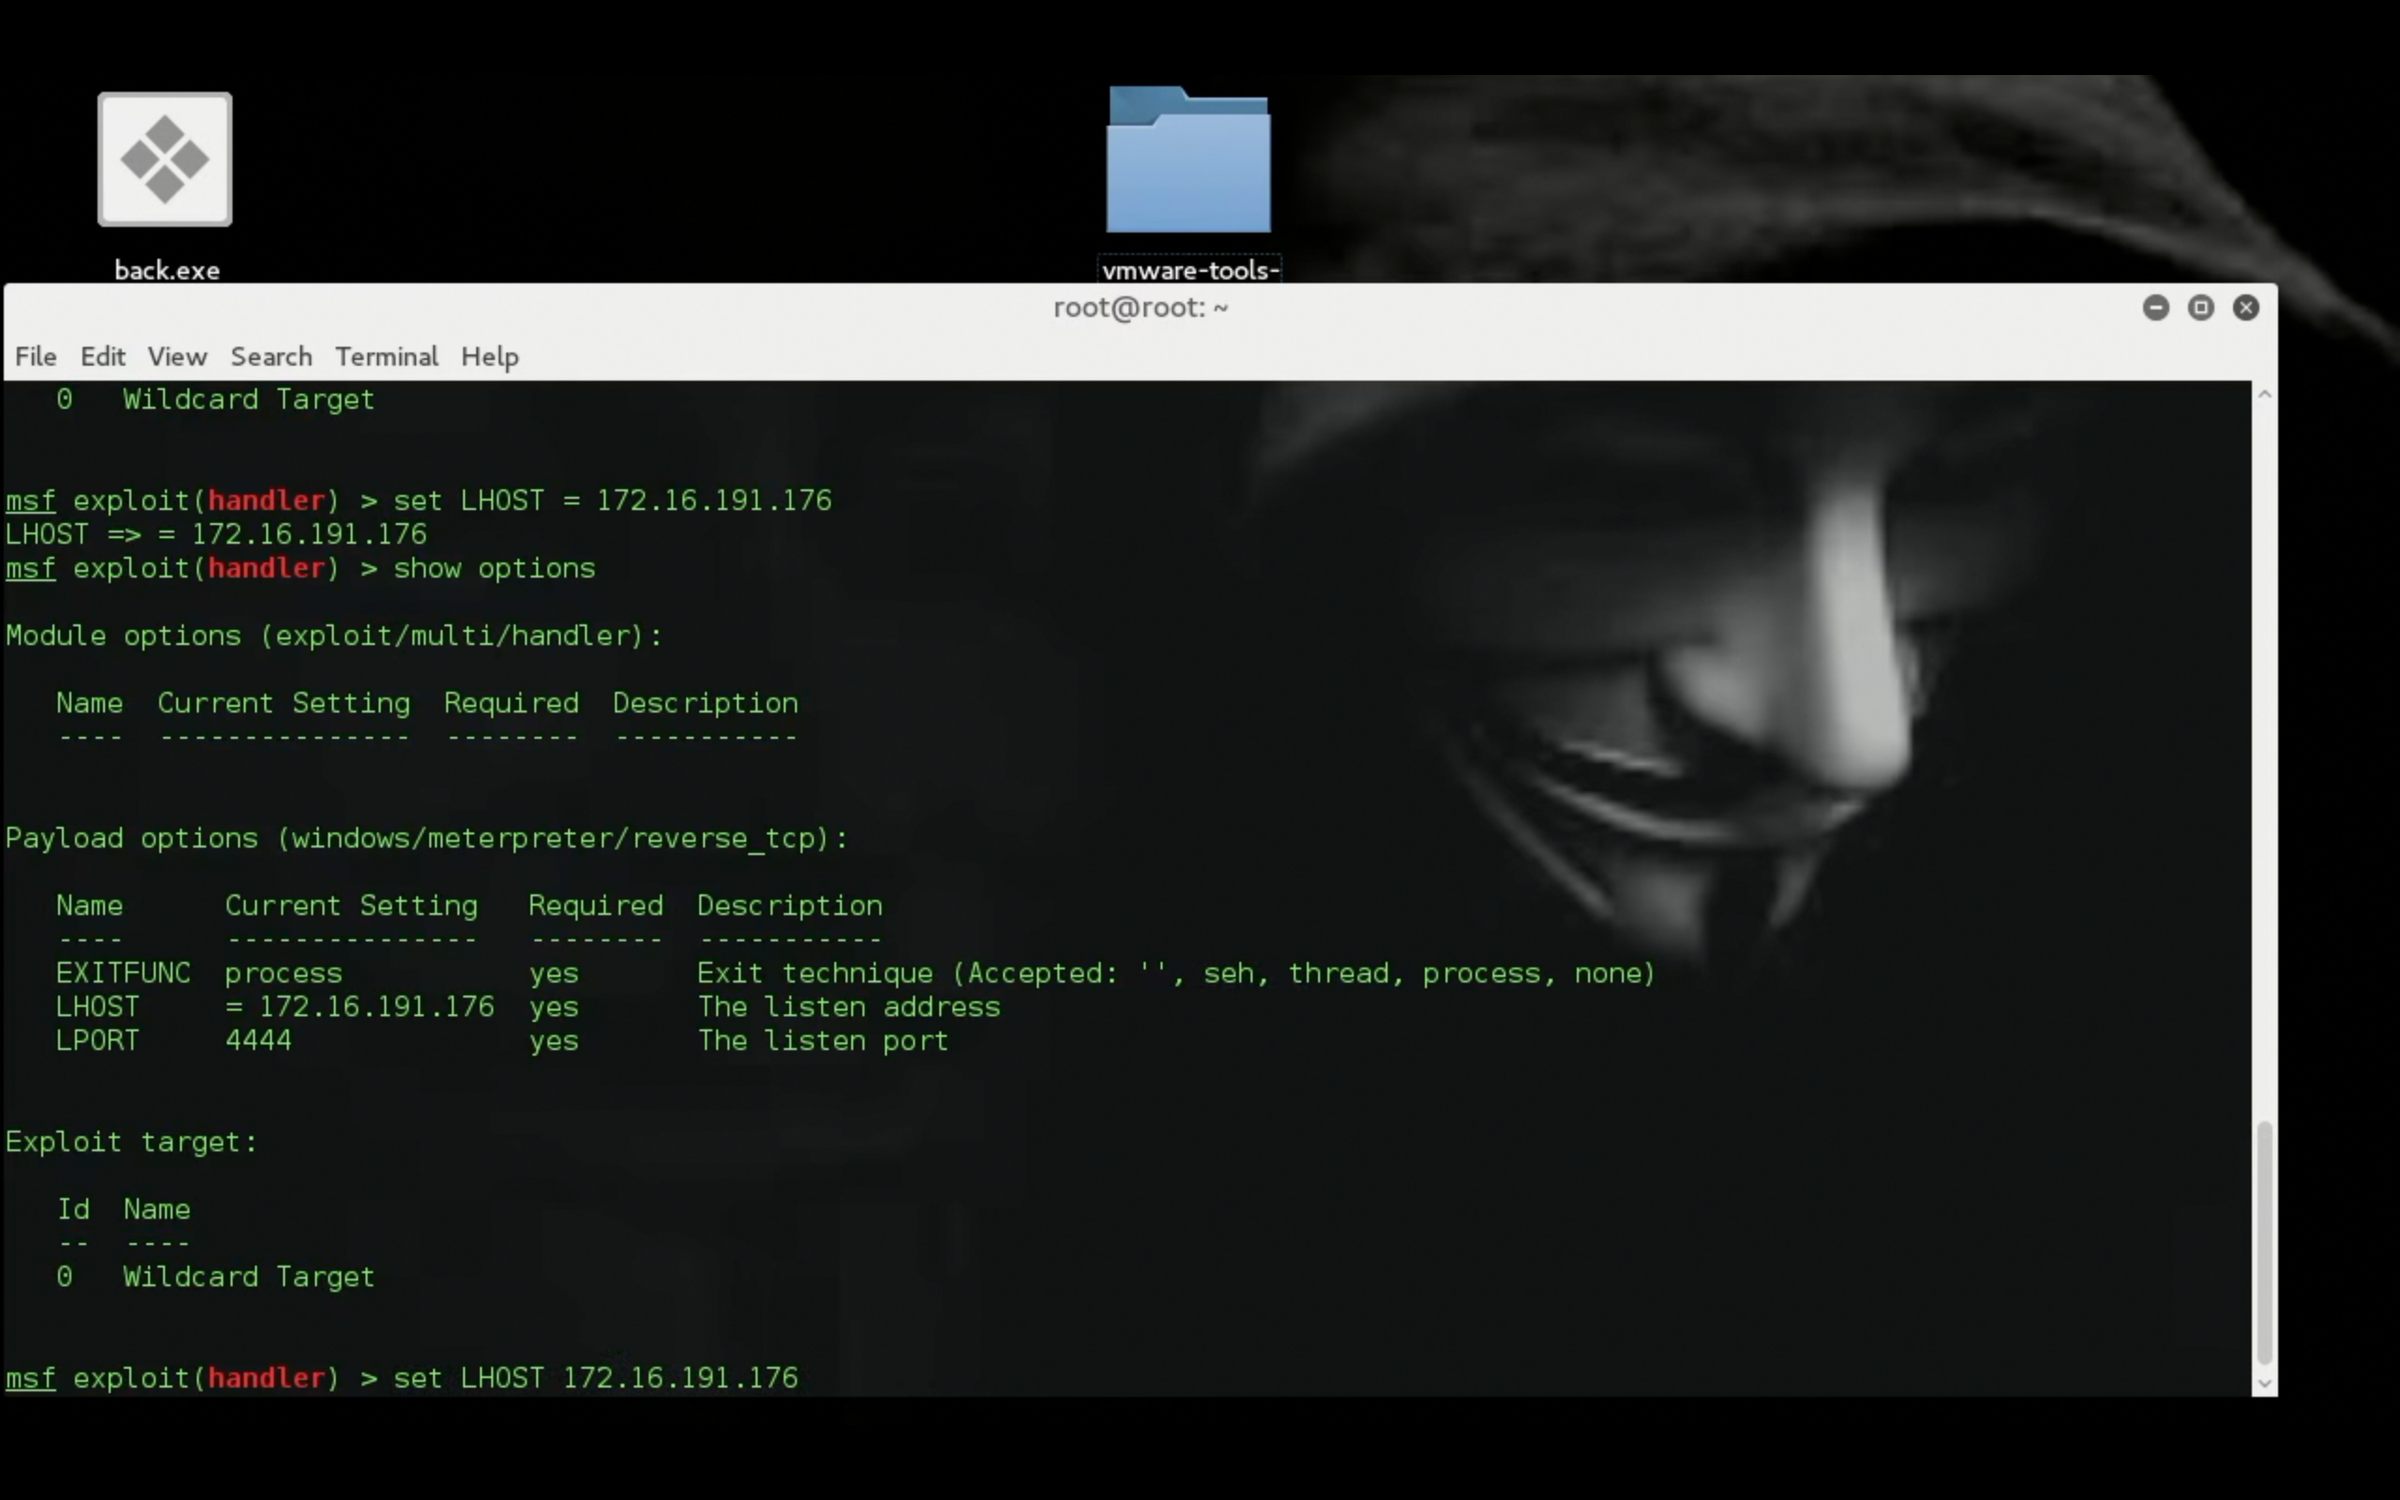Click the scrollbar up arrow
This screenshot has width=2400, height=1500.
pos(2264,393)
